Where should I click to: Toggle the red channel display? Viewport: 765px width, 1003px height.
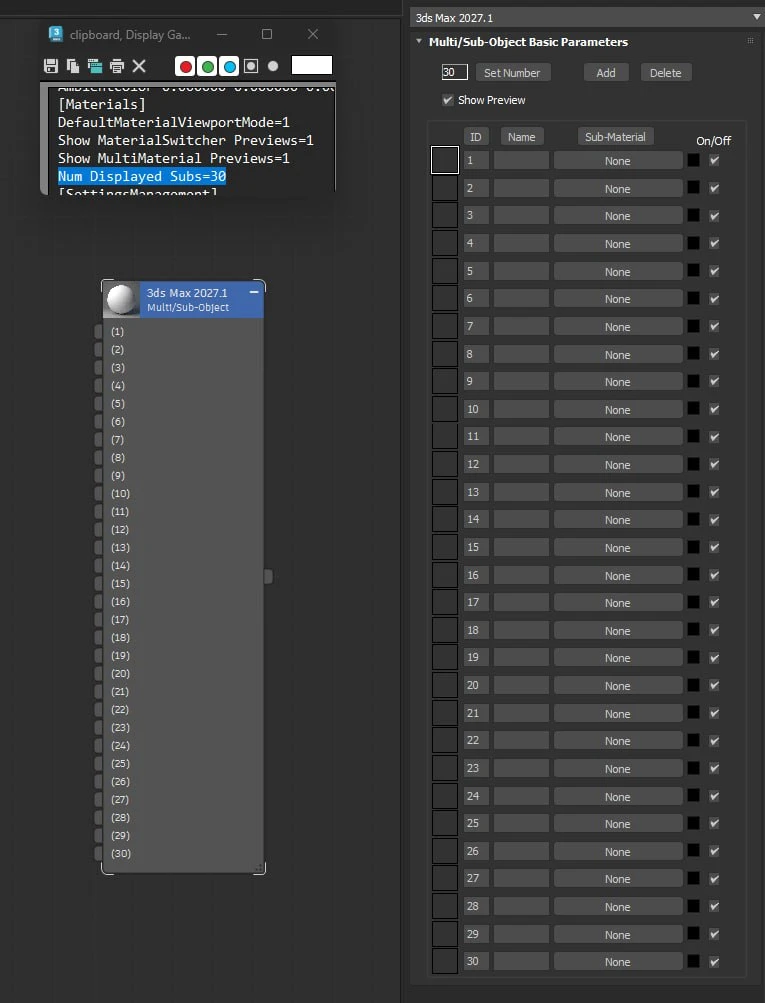pyautogui.click(x=185, y=66)
